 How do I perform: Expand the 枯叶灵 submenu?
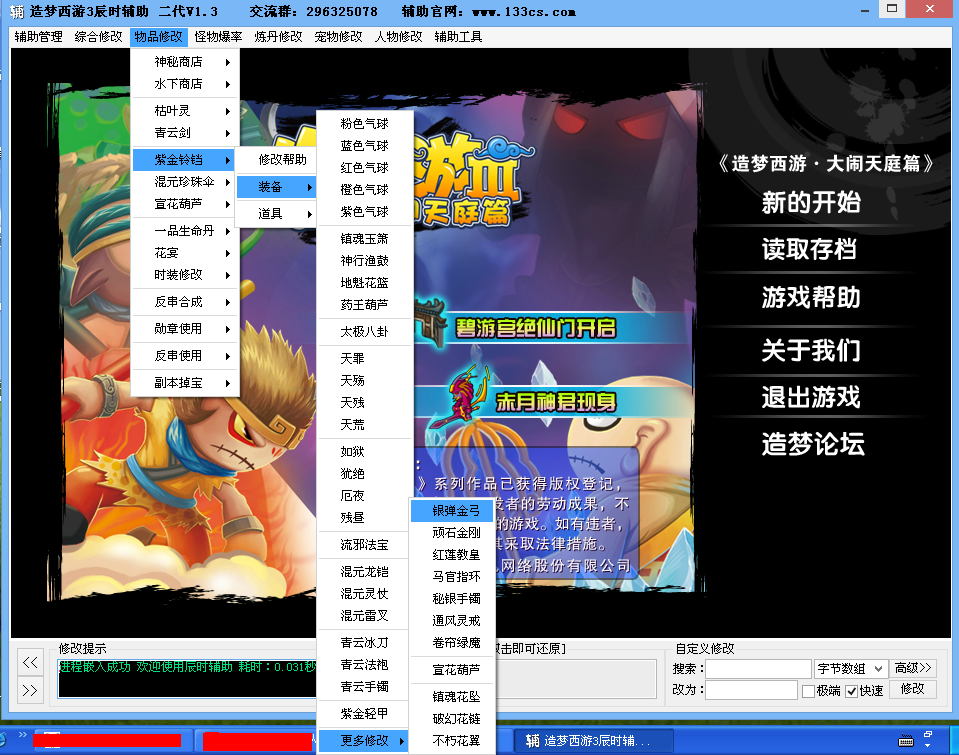point(185,111)
